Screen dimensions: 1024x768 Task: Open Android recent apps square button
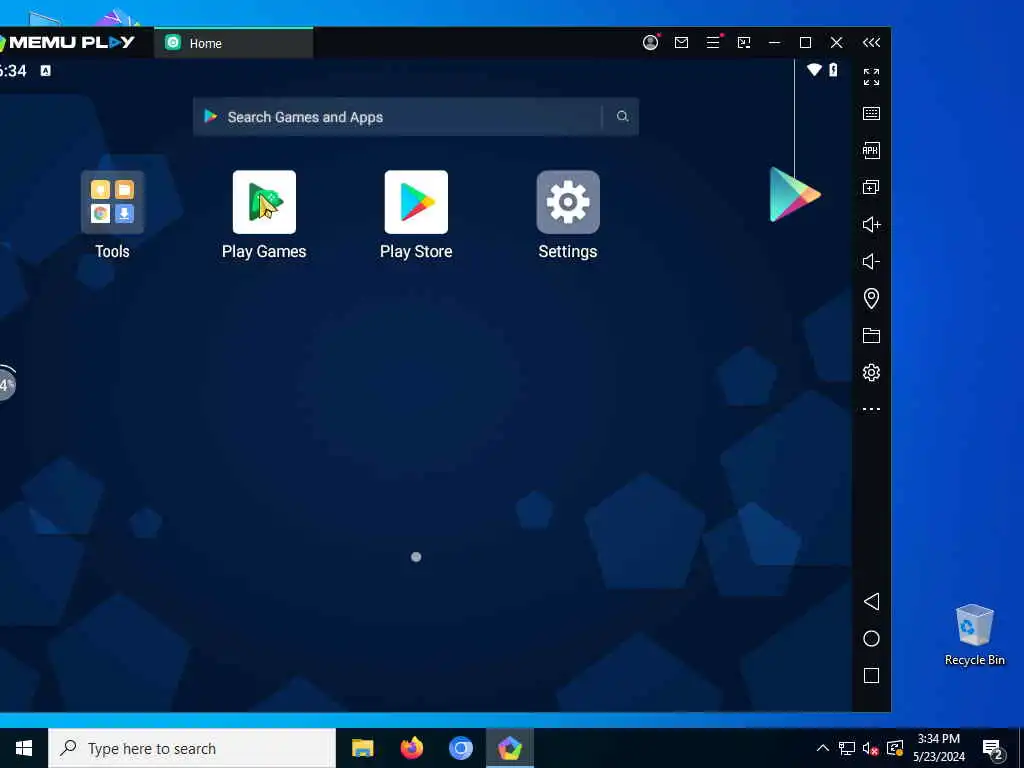coord(871,675)
